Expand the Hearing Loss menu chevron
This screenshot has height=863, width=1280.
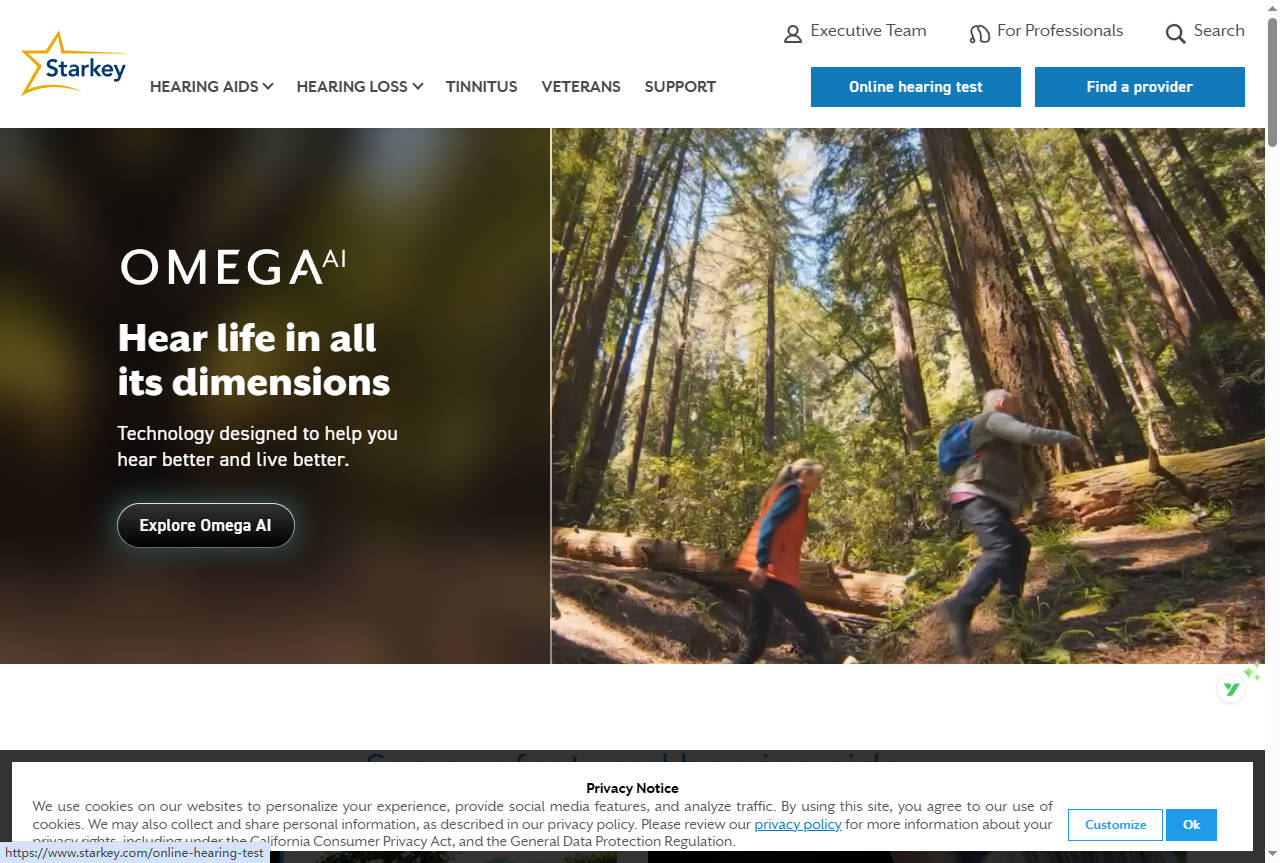click(x=418, y=87)
